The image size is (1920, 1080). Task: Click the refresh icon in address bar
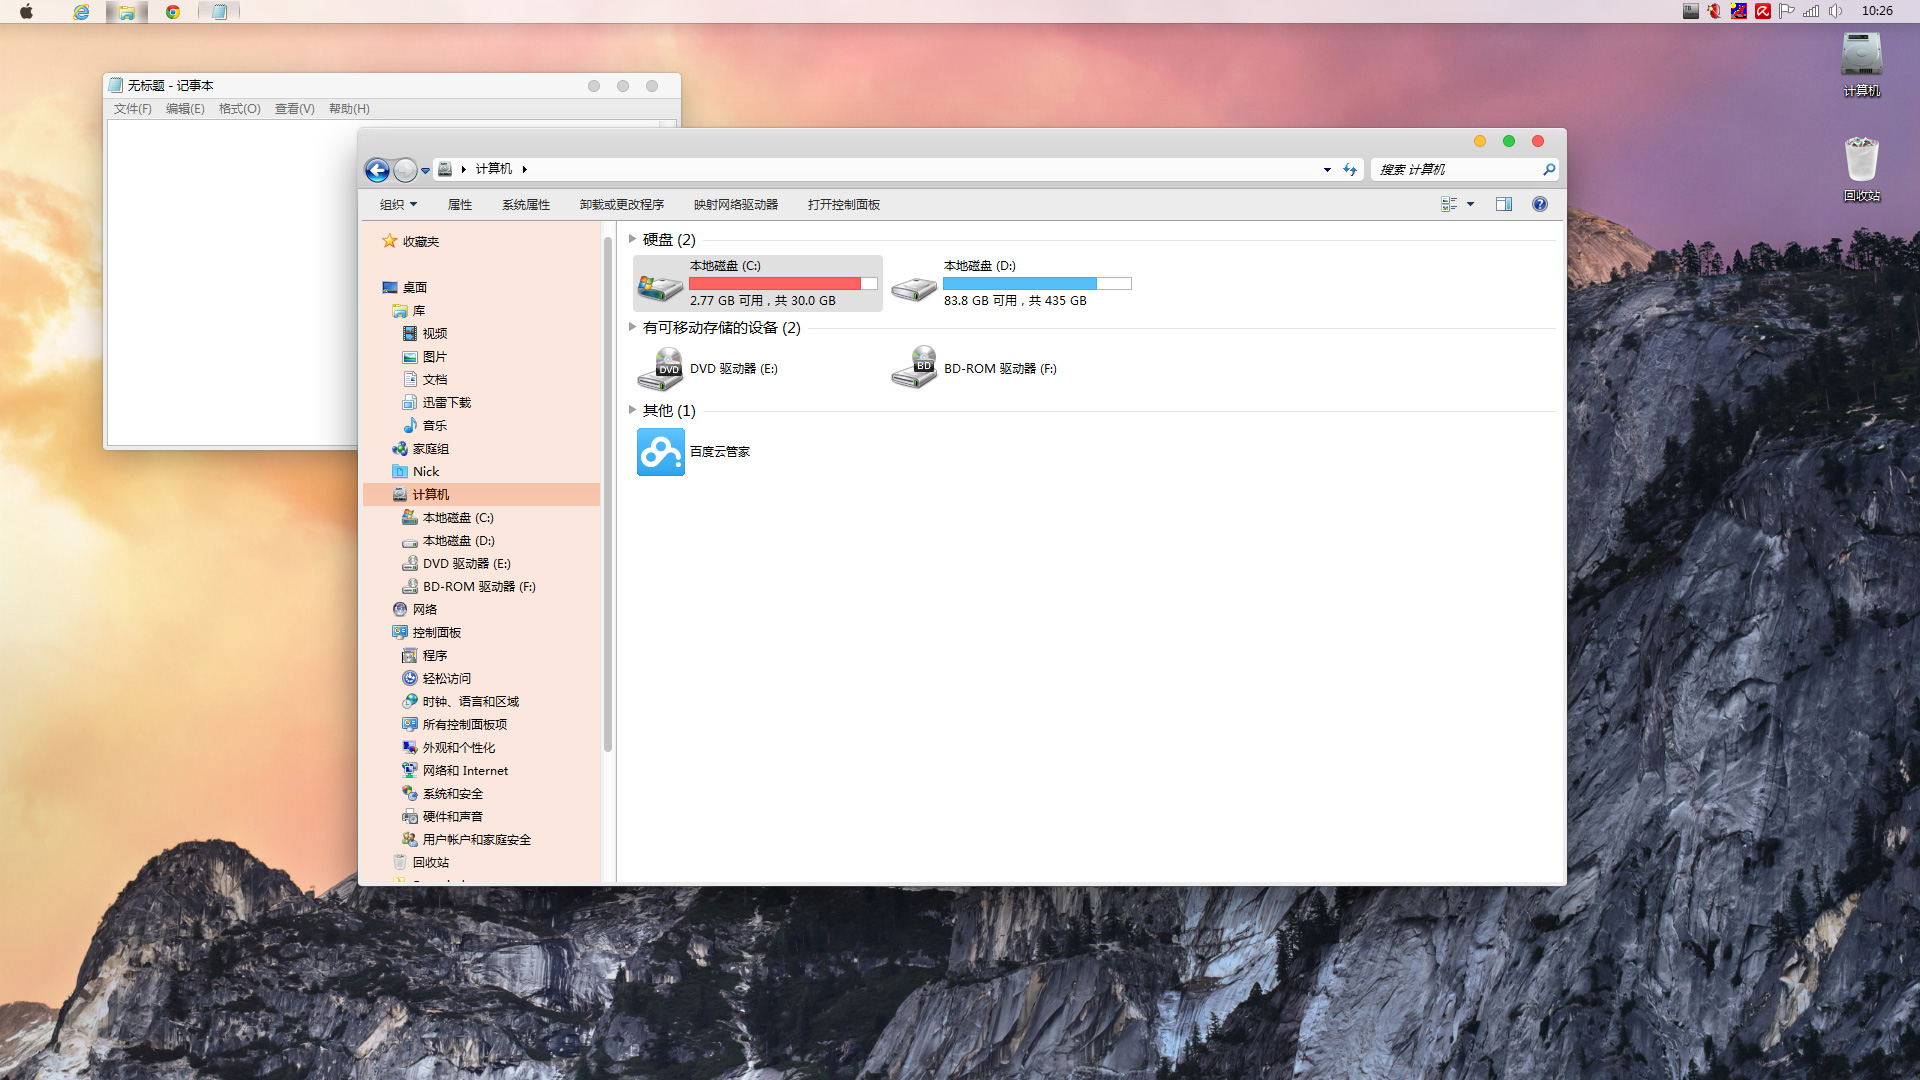click(1350, 170)
